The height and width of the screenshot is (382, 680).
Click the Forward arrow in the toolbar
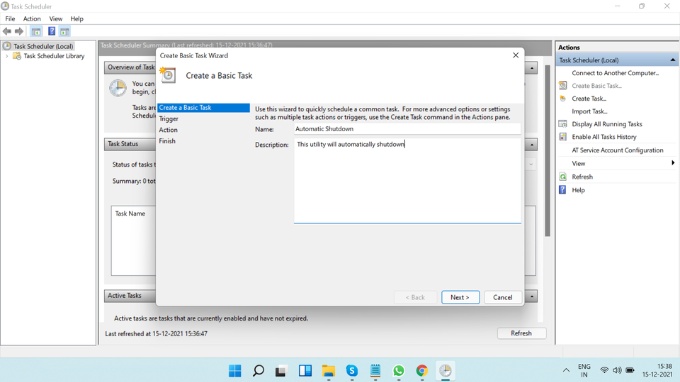19,31
